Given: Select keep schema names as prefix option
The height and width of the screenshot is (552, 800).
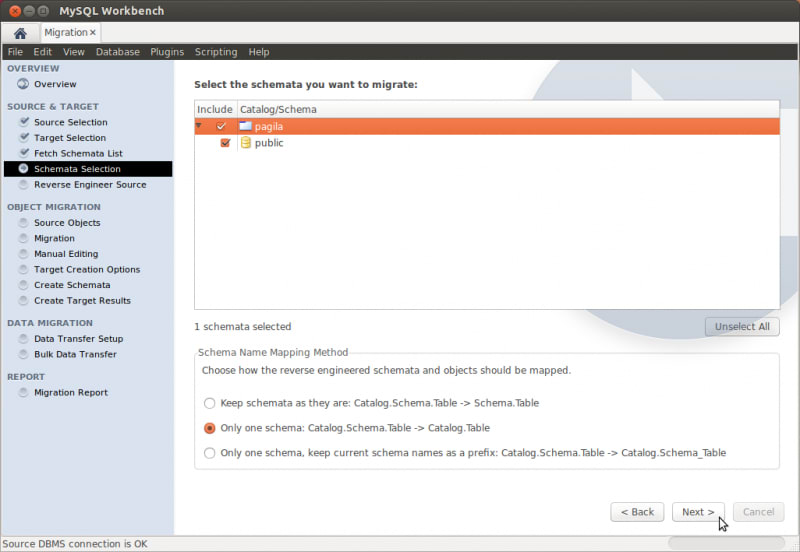Looking at the screenshot, I should (x=209, y=453).
